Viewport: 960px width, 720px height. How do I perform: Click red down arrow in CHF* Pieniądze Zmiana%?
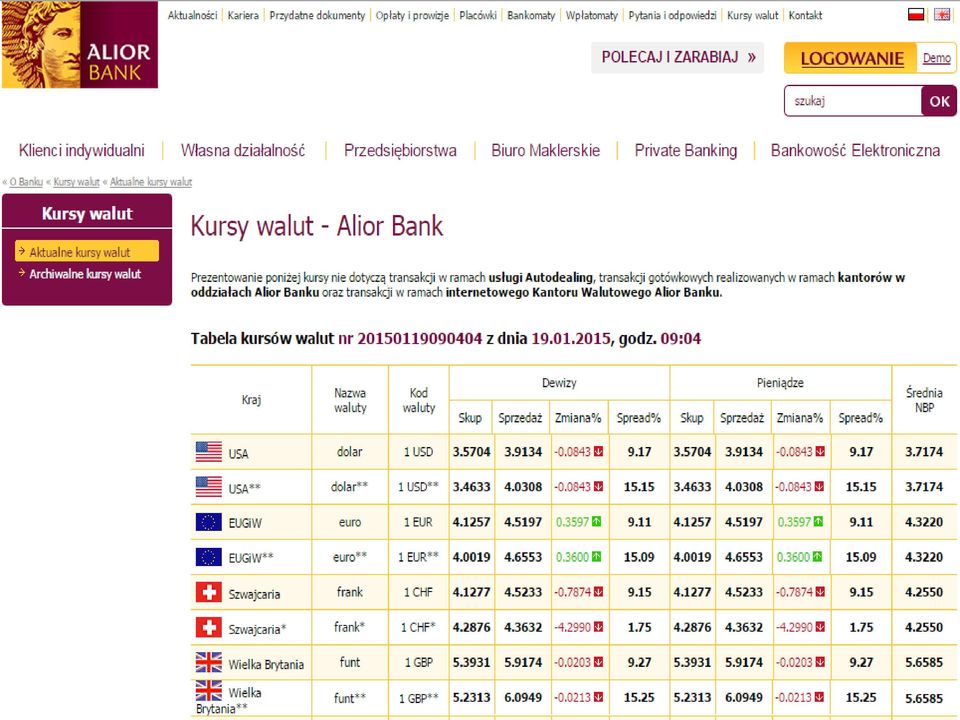820,627
